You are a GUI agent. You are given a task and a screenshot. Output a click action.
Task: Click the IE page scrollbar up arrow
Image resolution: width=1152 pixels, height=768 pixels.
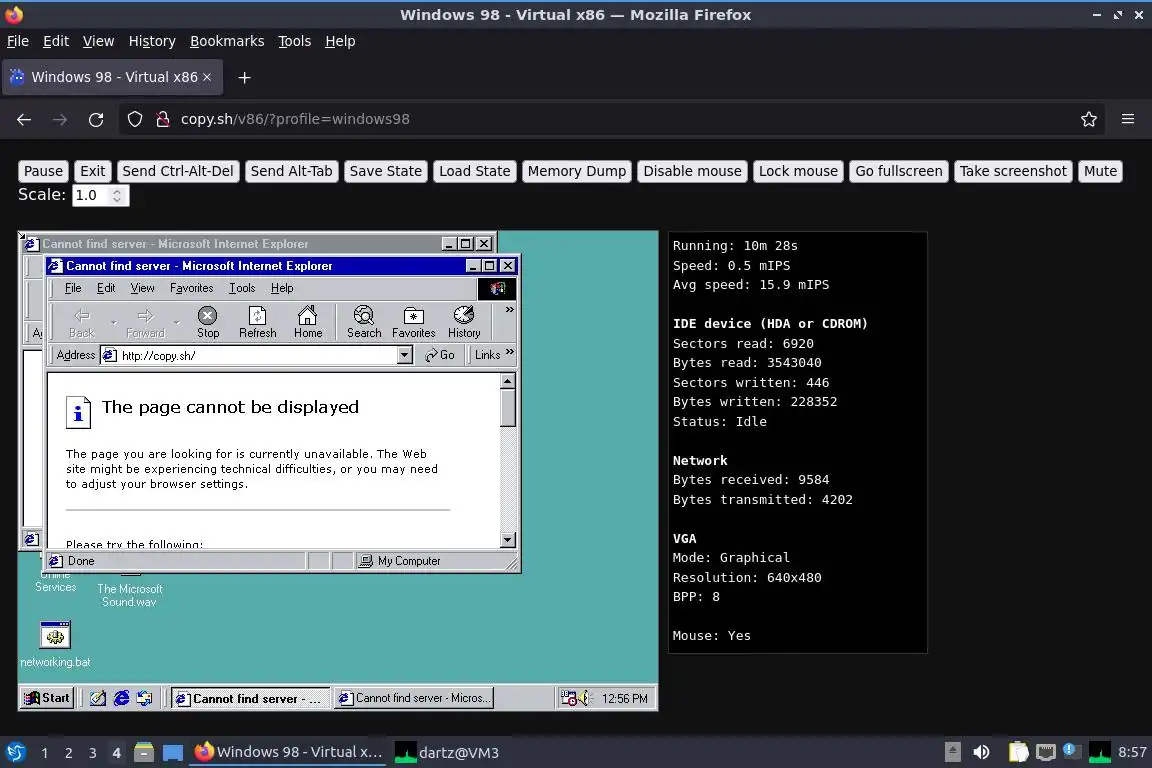pyautogui.click(x=508, y=381)
